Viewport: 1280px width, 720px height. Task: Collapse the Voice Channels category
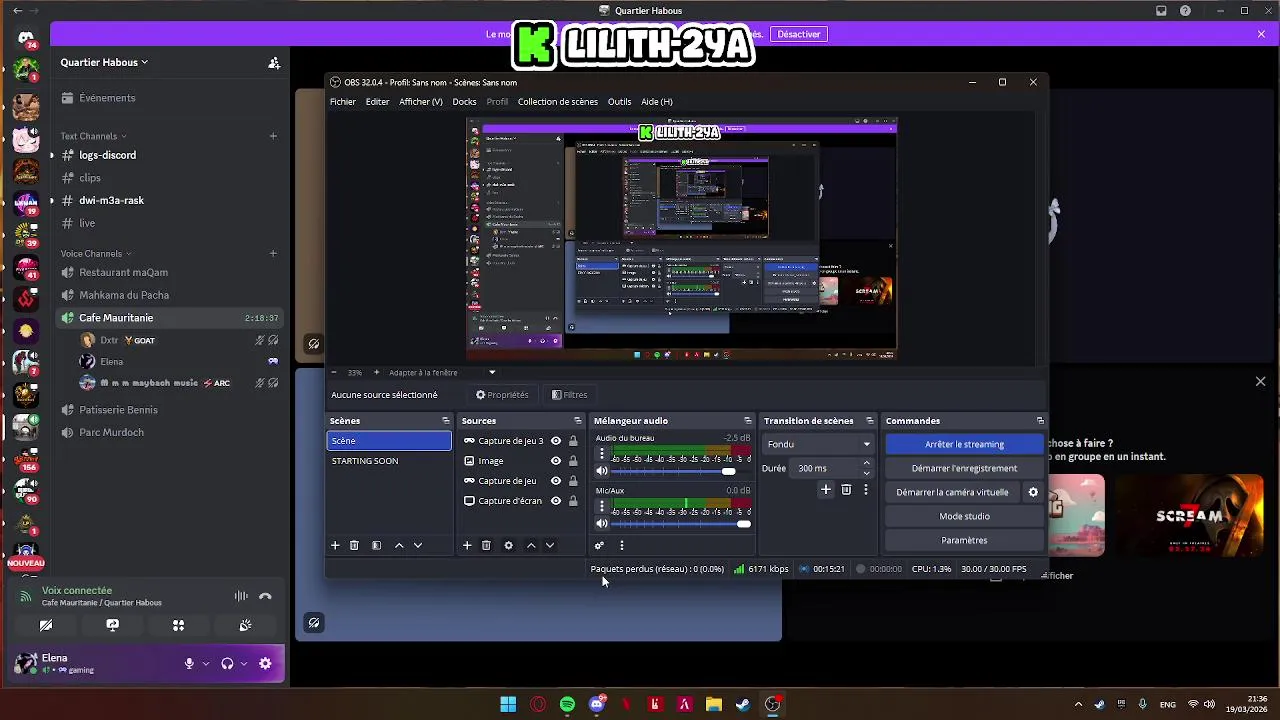(96, 253)
